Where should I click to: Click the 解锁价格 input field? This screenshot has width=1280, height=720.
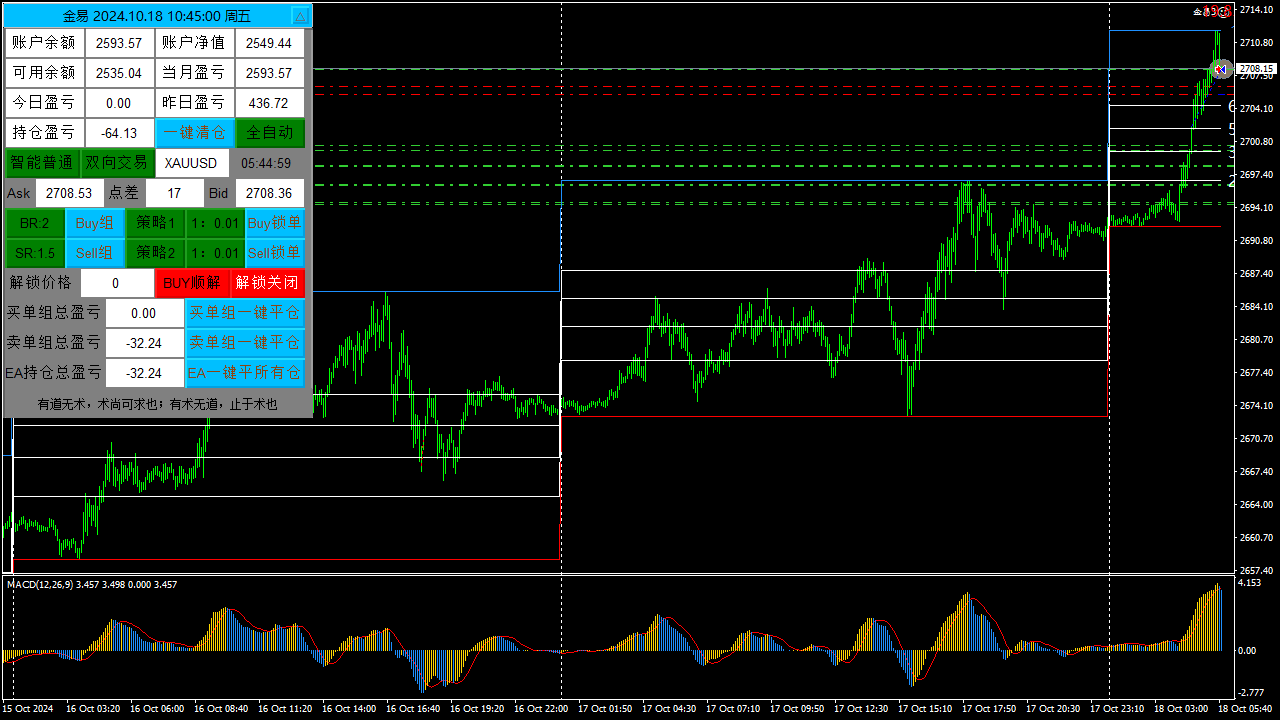[117, 283]
